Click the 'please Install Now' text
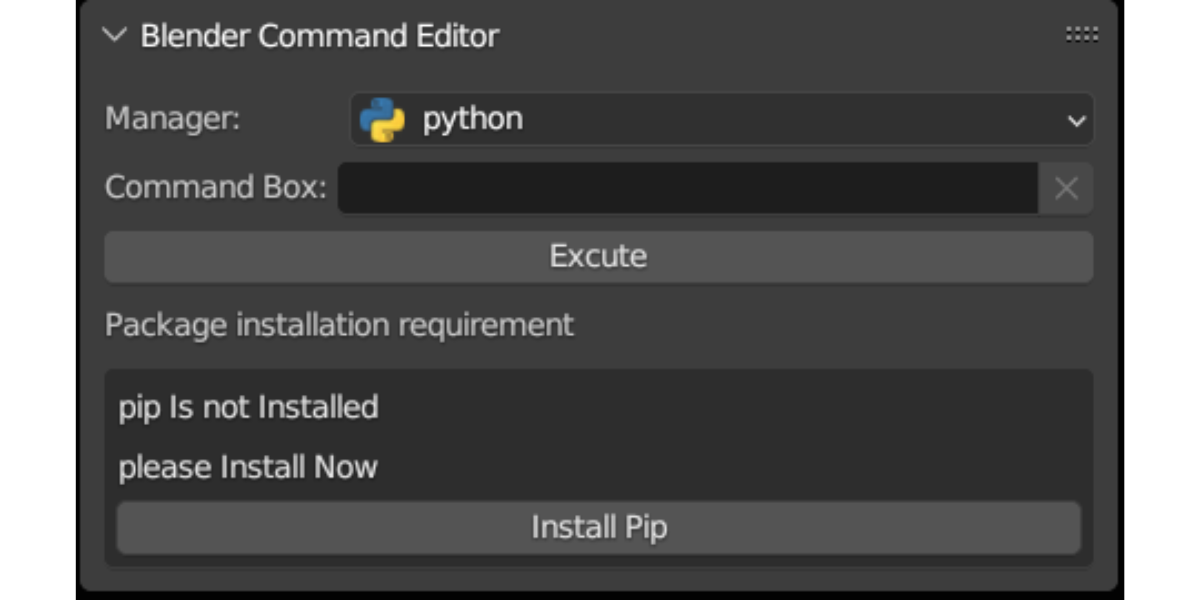This screenshot has height=600, width=1200. pos(248,467)
